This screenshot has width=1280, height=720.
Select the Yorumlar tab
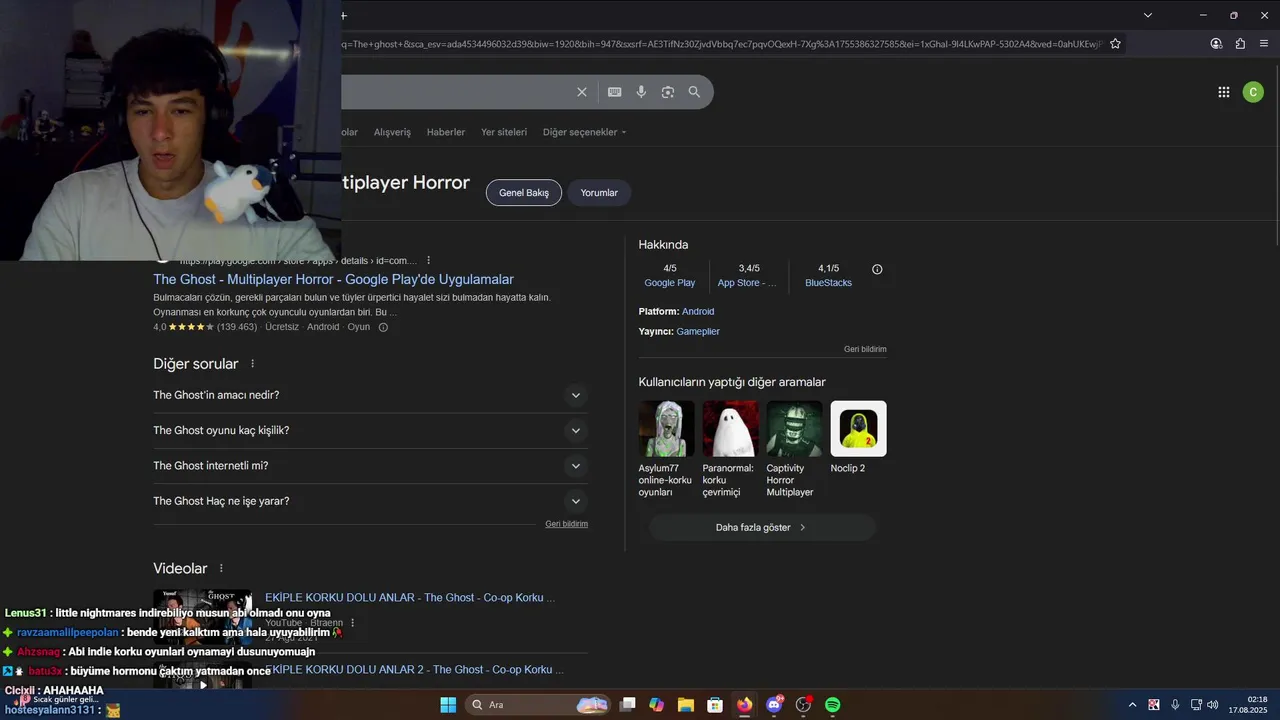(599, 193)
